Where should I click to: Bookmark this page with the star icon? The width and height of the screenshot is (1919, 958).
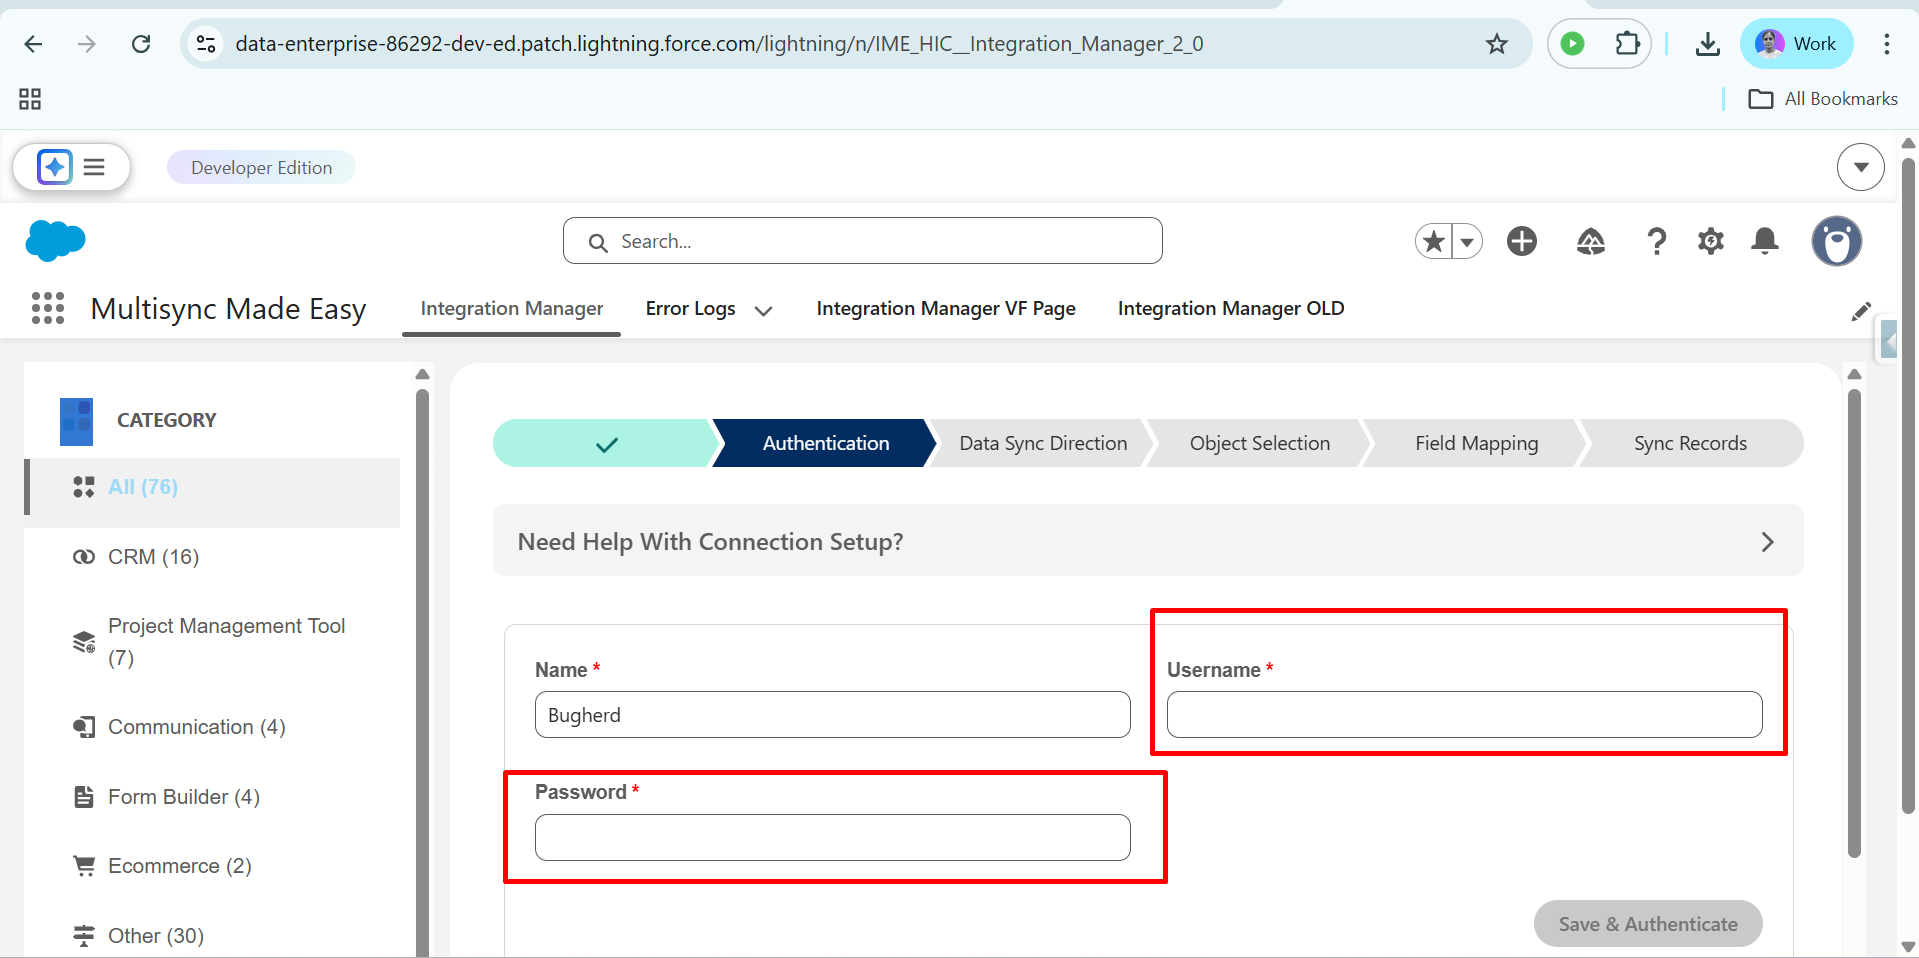coord(1496,44)
